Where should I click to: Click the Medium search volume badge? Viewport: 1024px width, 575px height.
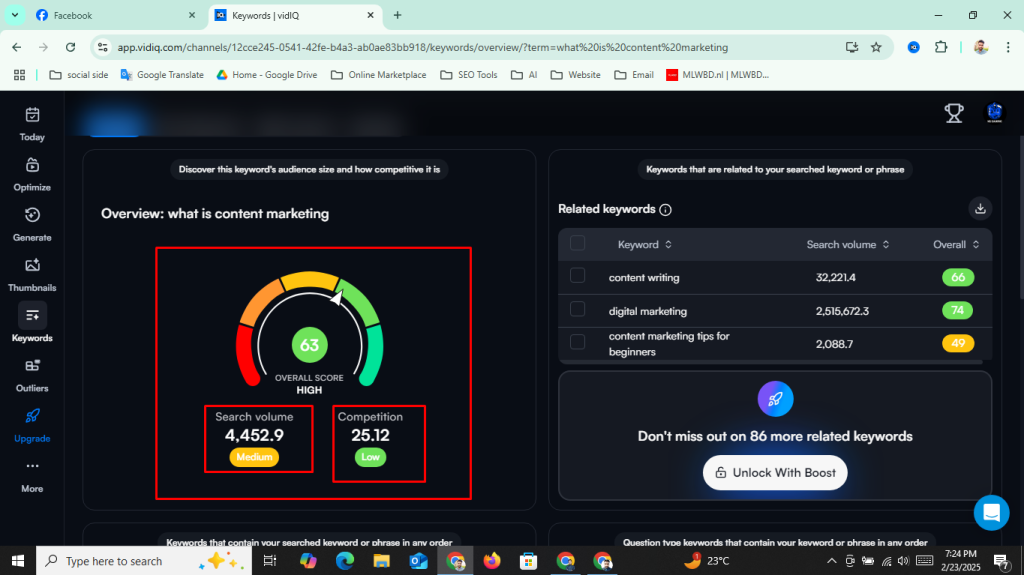pyautogui.click(x=254, y=457)
